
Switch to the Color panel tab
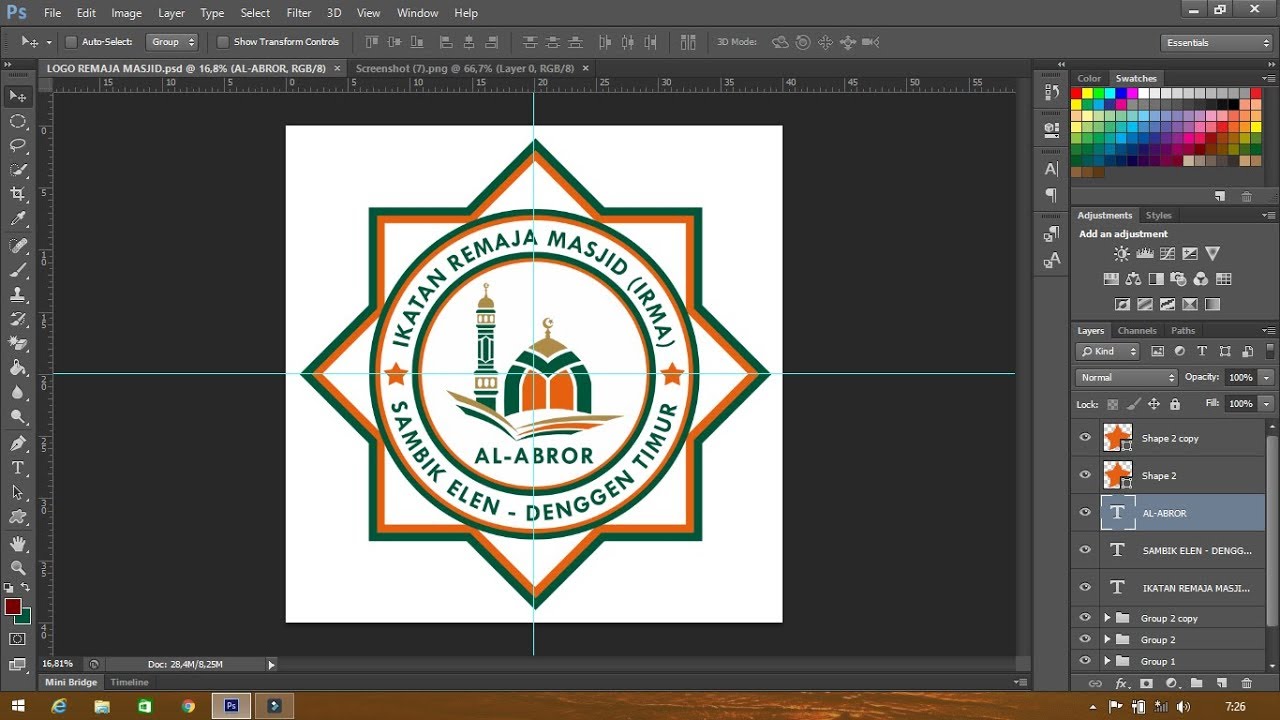tap(1089, 78)
